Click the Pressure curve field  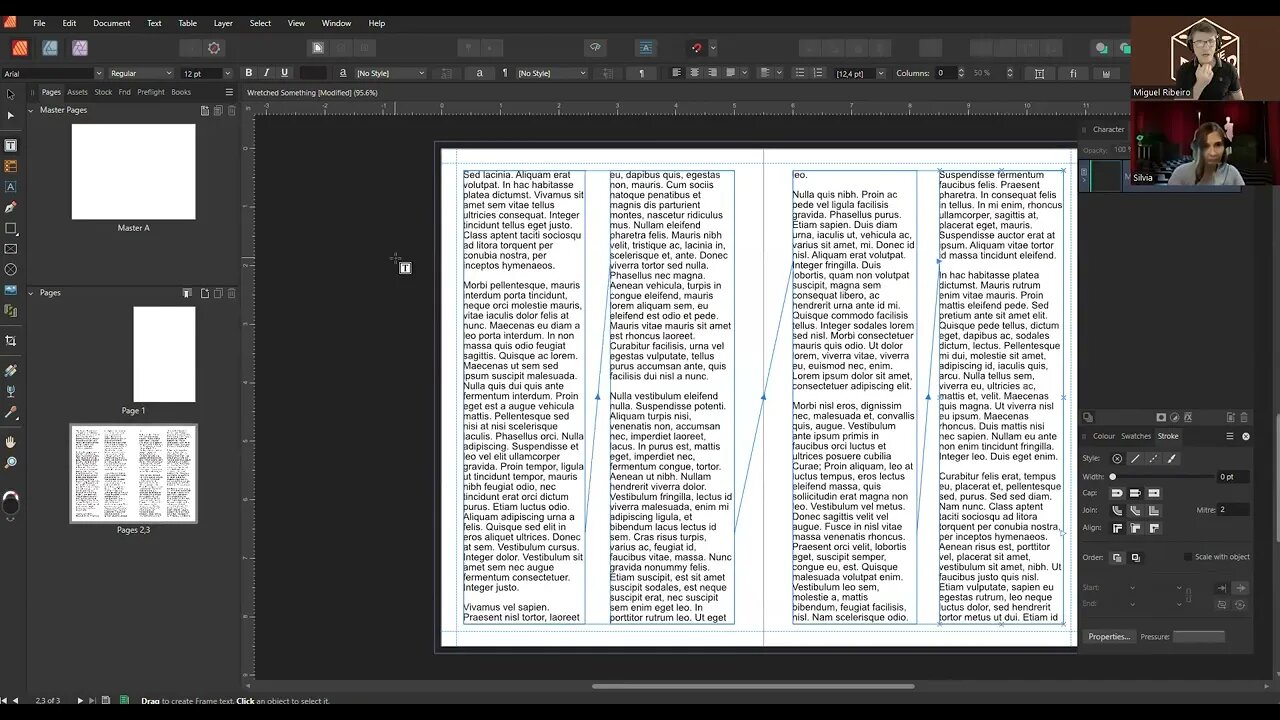tap(1198, 636)
